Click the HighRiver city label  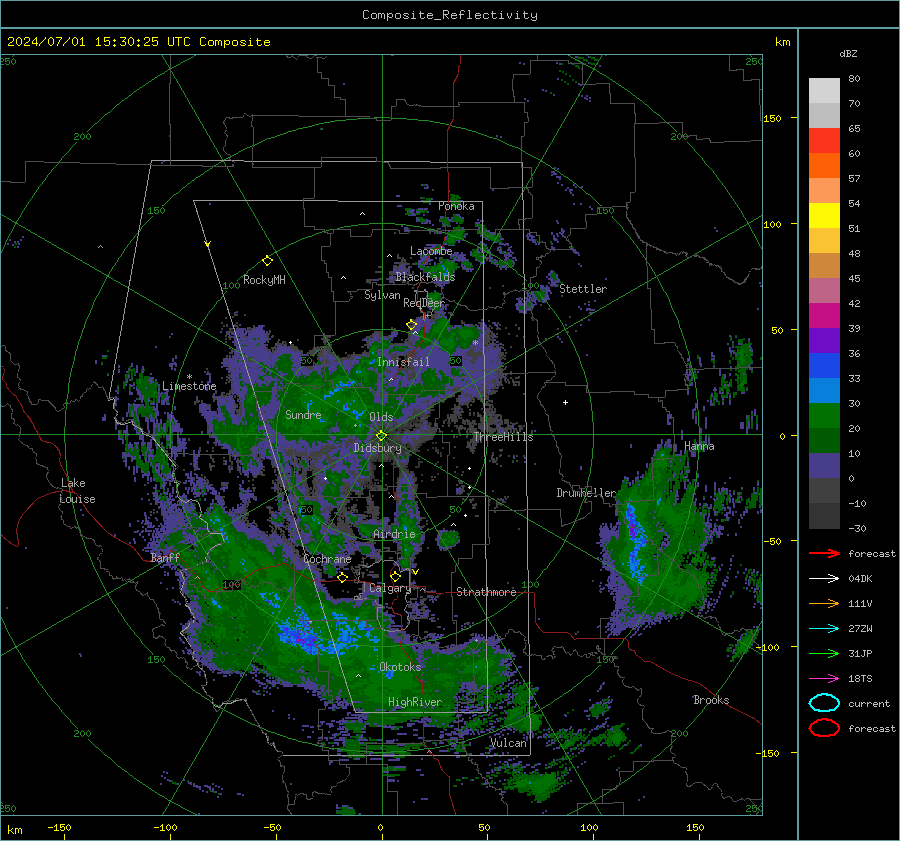tap(415, 702)
